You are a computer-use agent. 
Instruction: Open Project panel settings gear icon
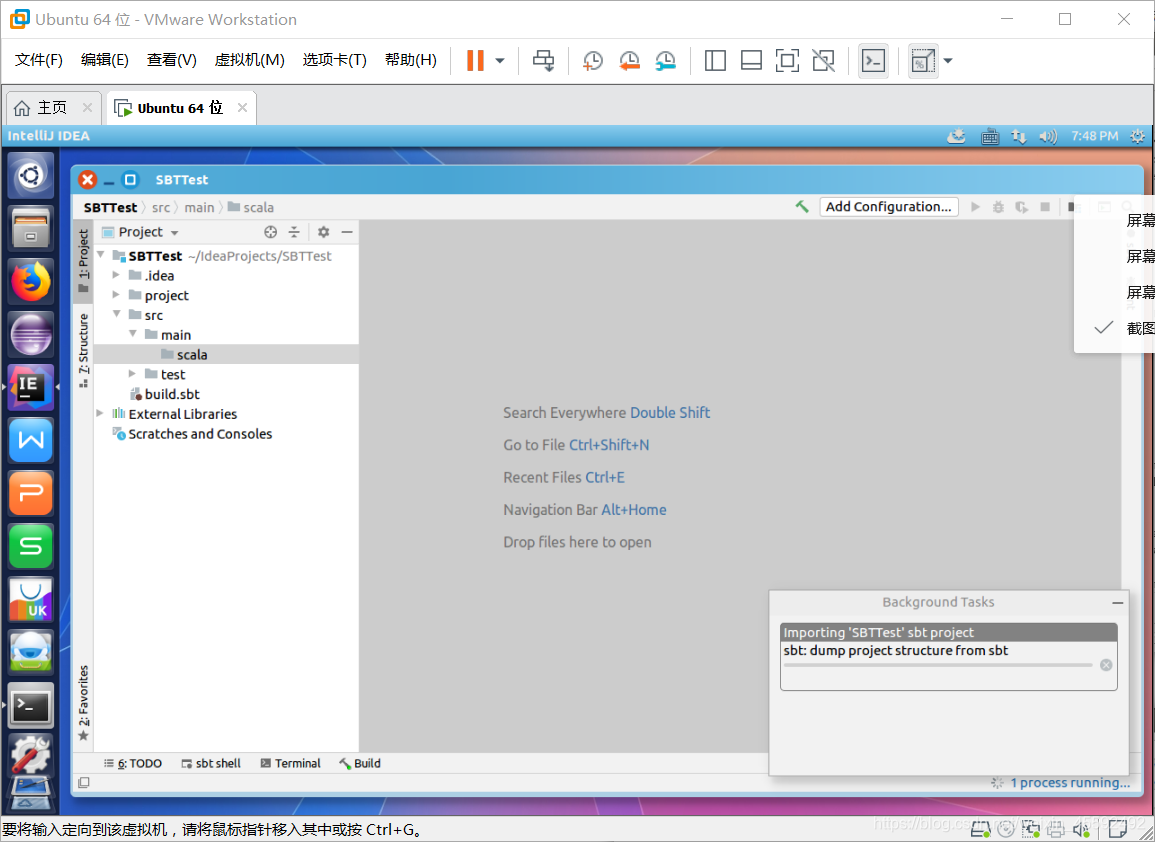pyautogui.click(x=322, y=231)
